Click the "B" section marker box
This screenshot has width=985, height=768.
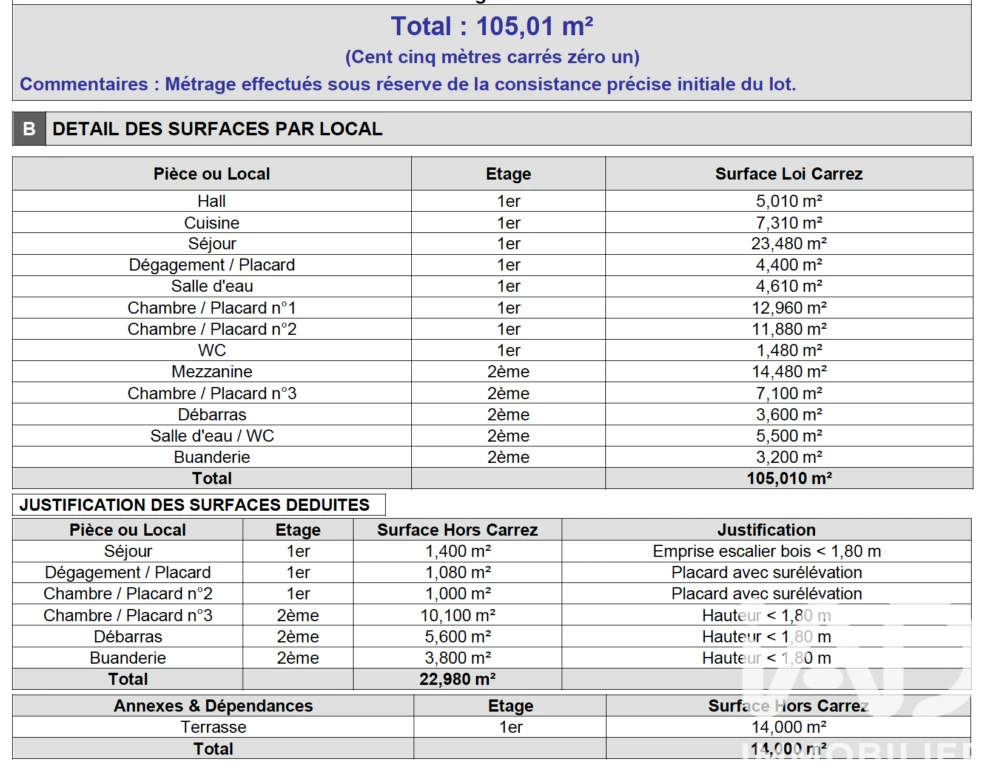[29, 129]
